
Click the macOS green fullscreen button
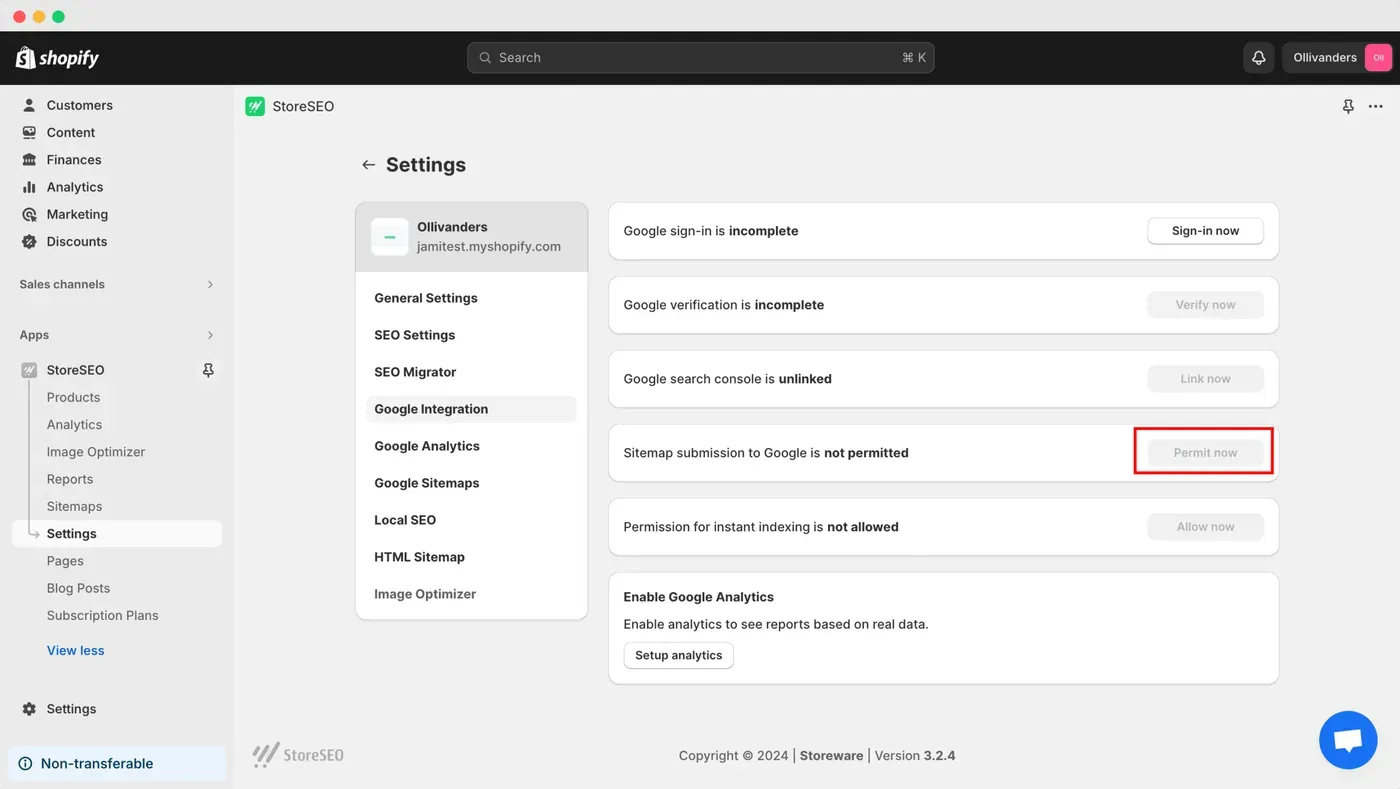point(58,17)
